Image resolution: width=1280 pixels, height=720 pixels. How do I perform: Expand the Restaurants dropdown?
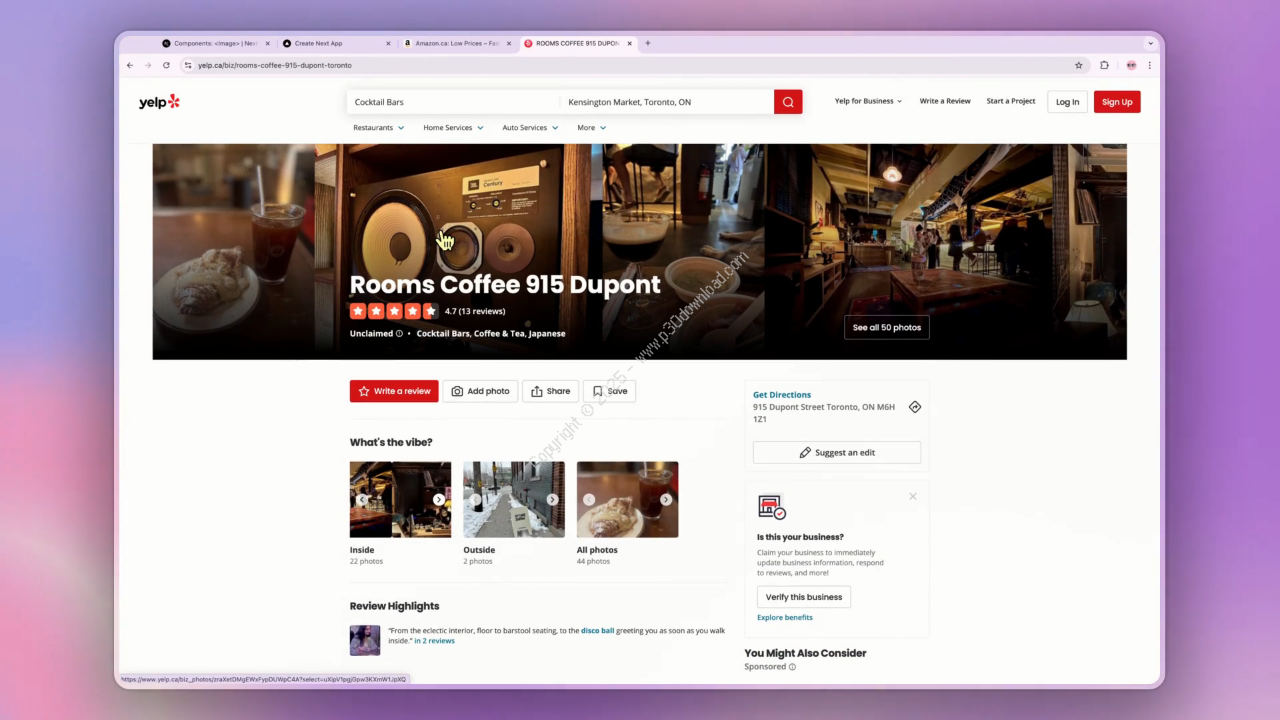(378, 128)
